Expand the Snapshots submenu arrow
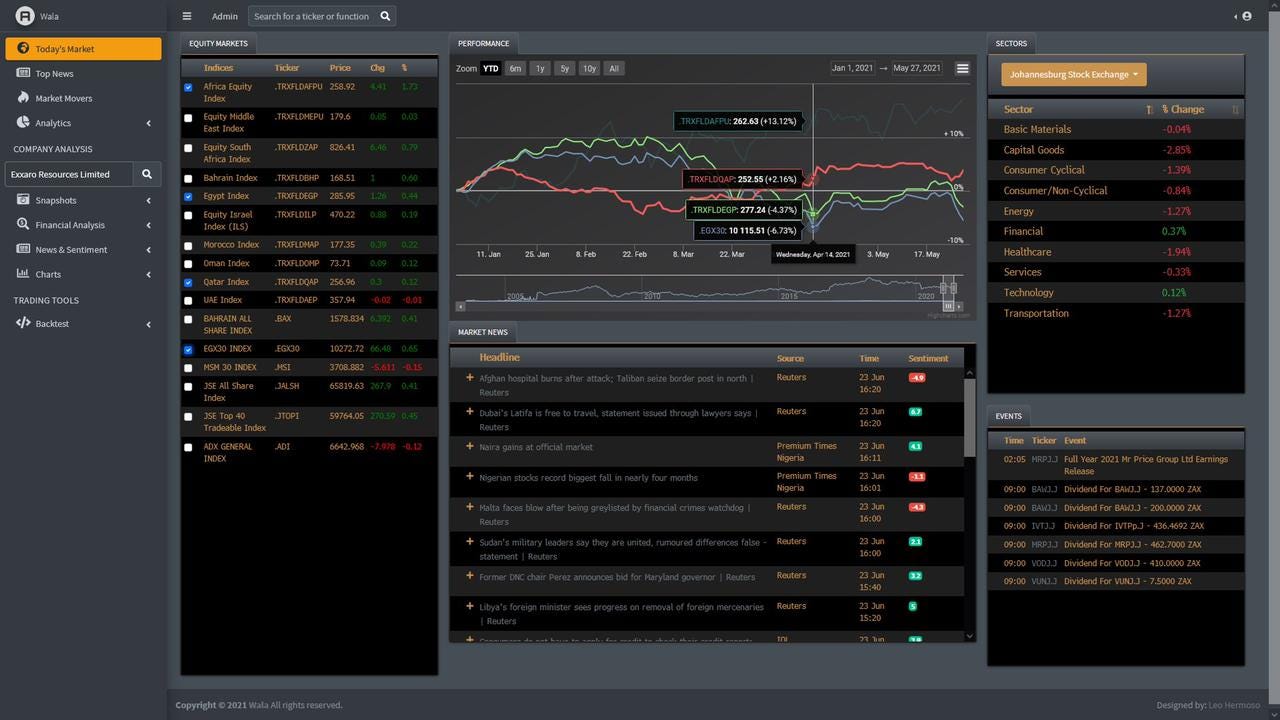This screenshot has width=1280, height=720. pyautogui.click(x=148, y=200)
